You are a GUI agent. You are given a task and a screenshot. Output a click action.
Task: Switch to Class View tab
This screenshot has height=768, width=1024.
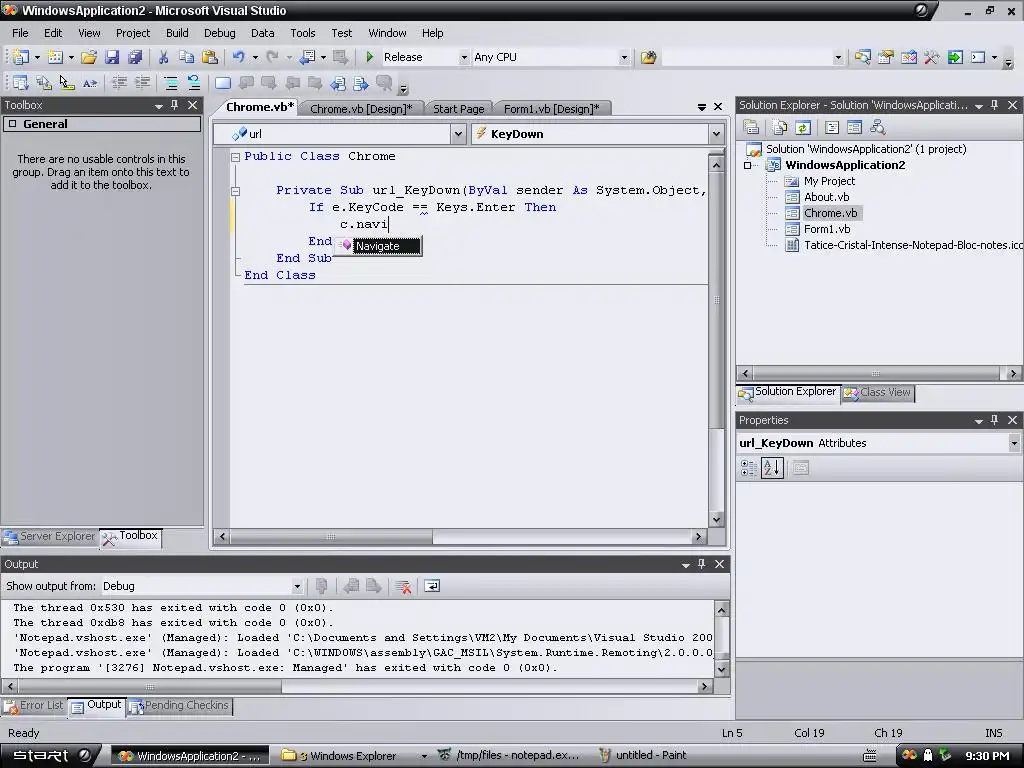point(877,392)
